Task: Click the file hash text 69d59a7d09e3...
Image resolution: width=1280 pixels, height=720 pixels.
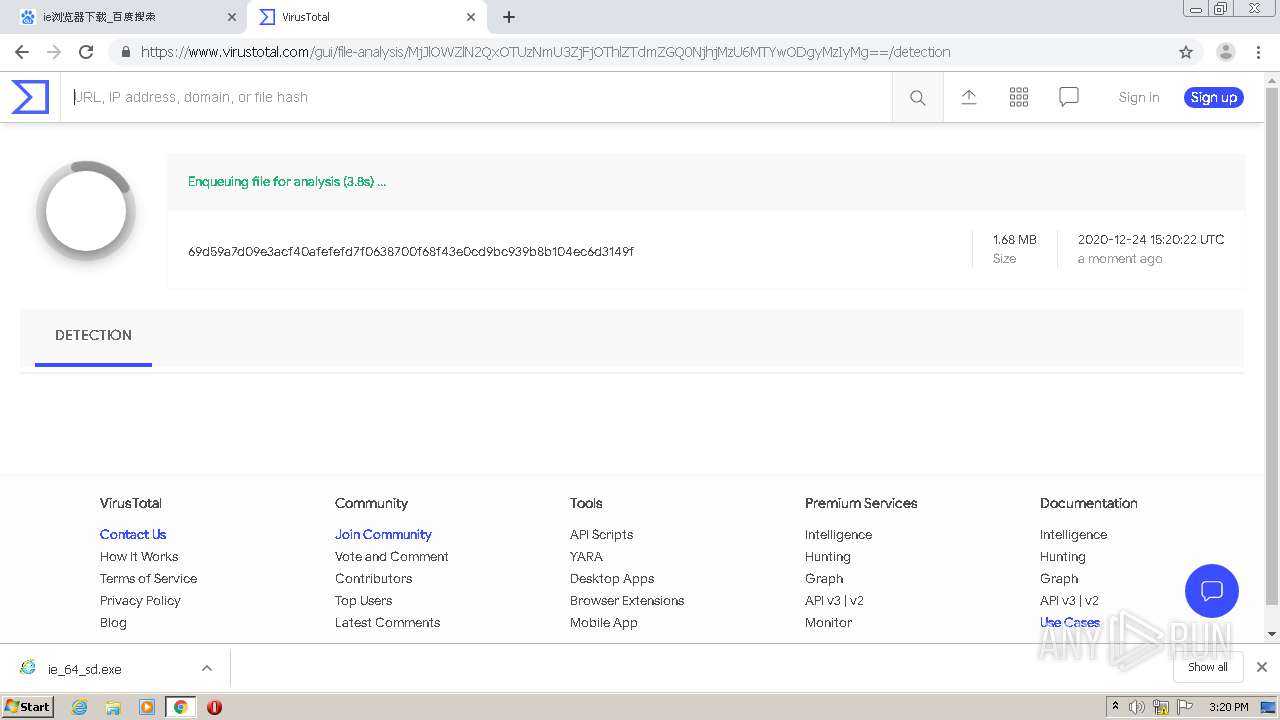Action: click(x=410, y=252)
